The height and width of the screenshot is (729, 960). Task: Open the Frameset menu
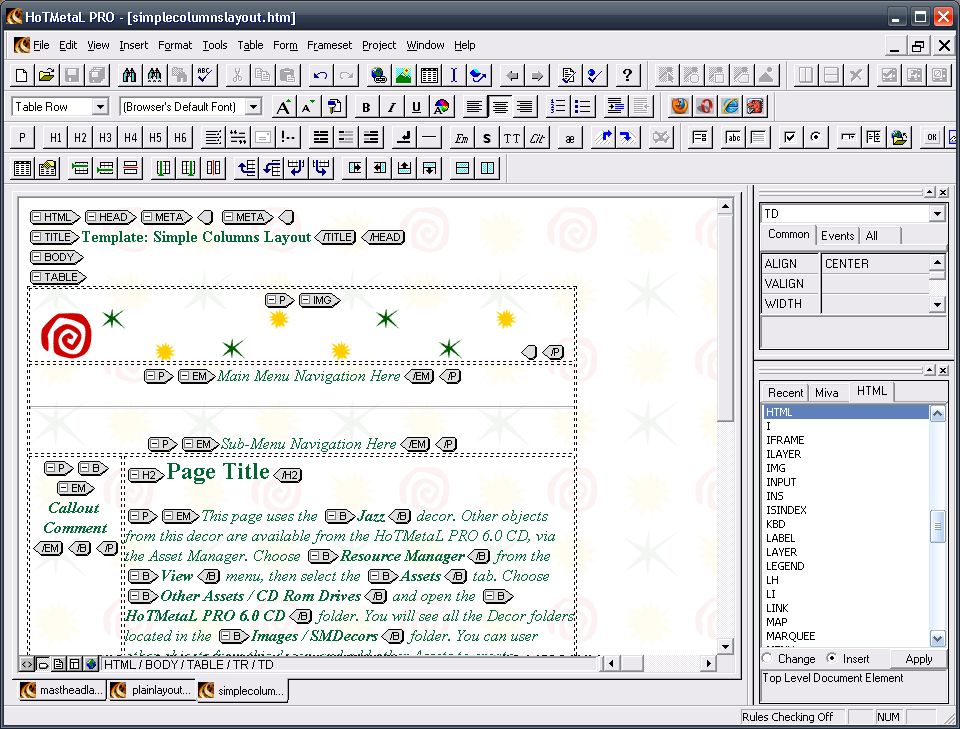coord(329,45)
